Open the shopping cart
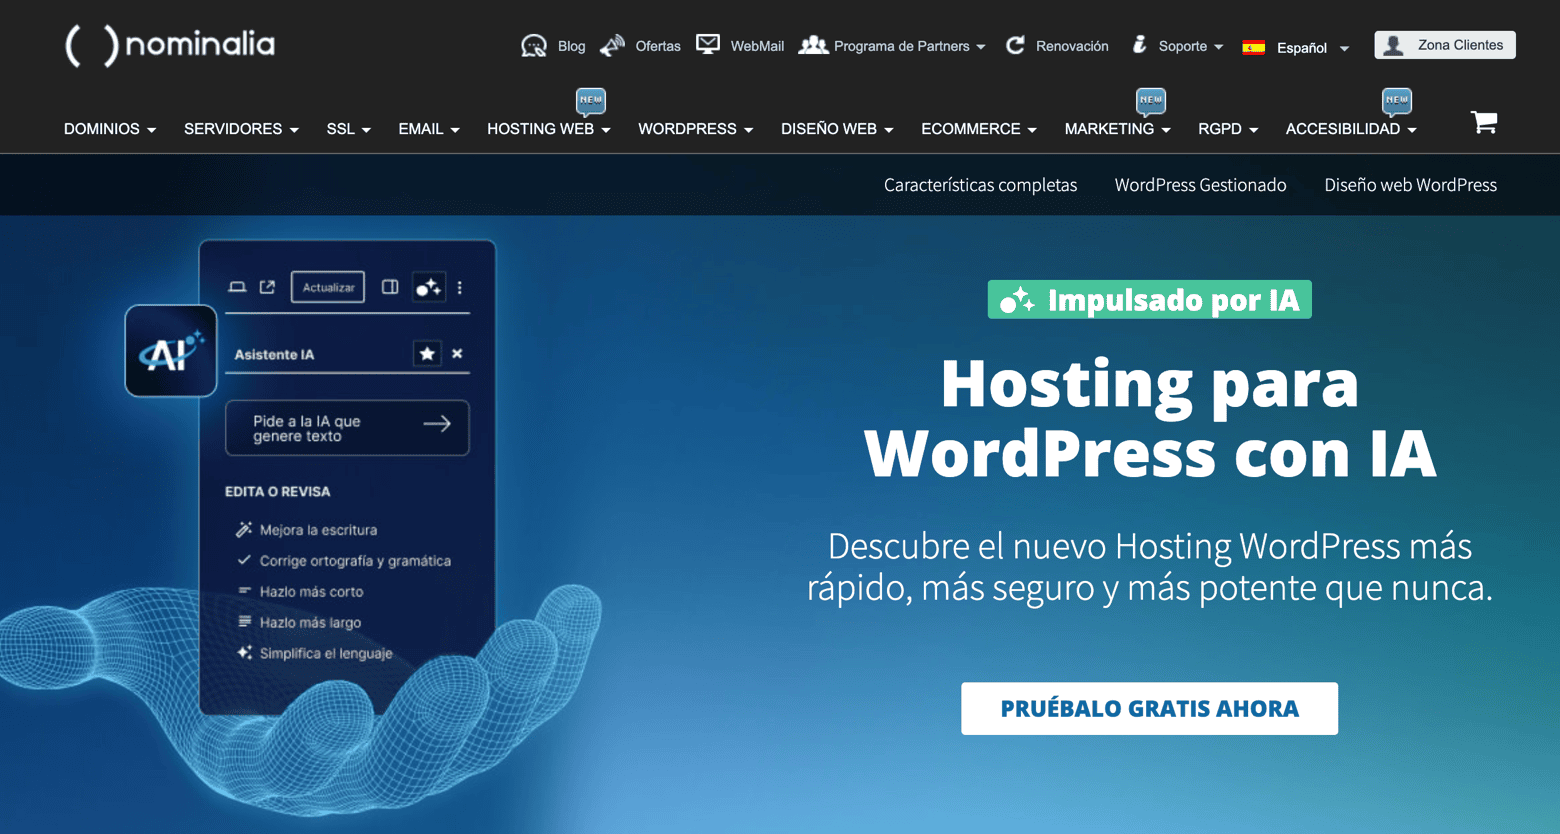Screen dimensions: 1560x834 coord(1484,122)
